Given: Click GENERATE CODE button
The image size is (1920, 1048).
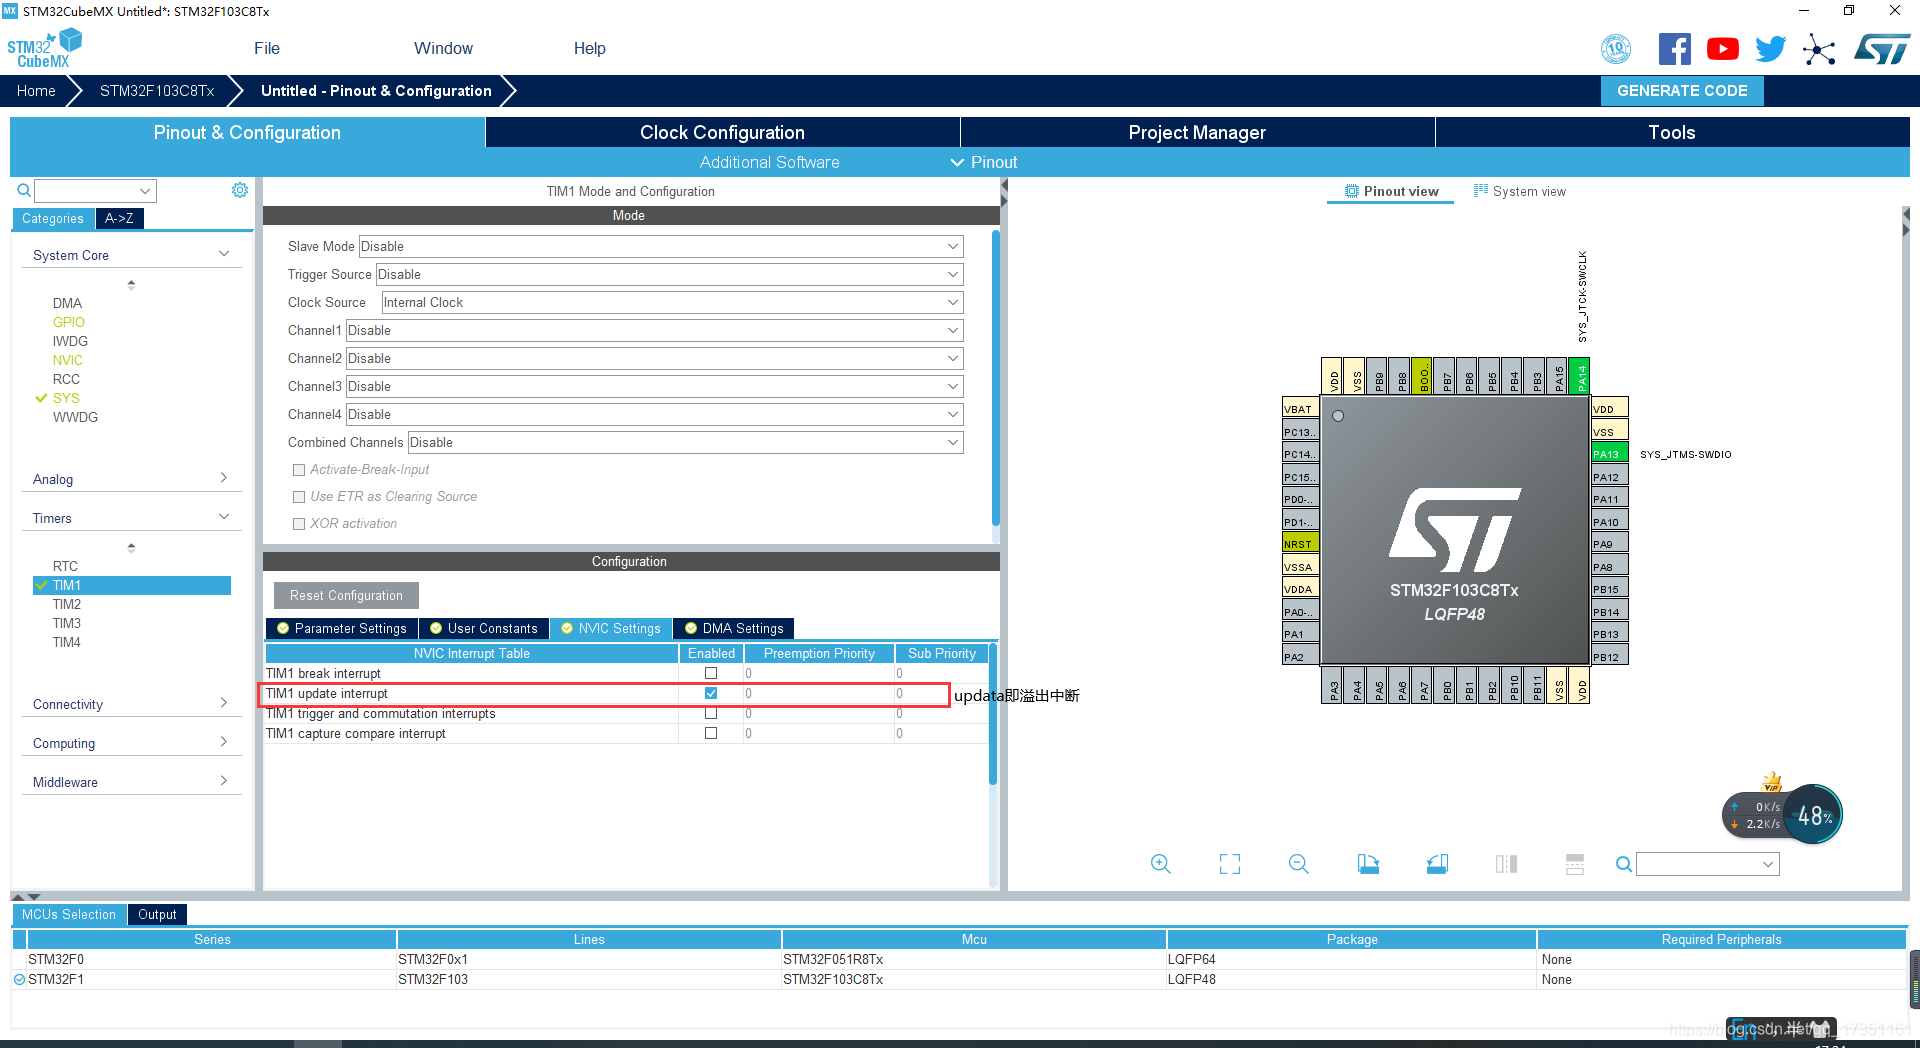Looking at the screenshot, I should pos(1682,91).
